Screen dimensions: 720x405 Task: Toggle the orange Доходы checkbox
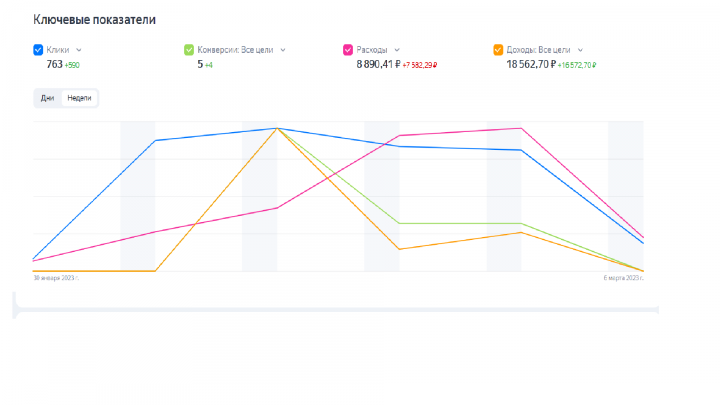point(498,49)
